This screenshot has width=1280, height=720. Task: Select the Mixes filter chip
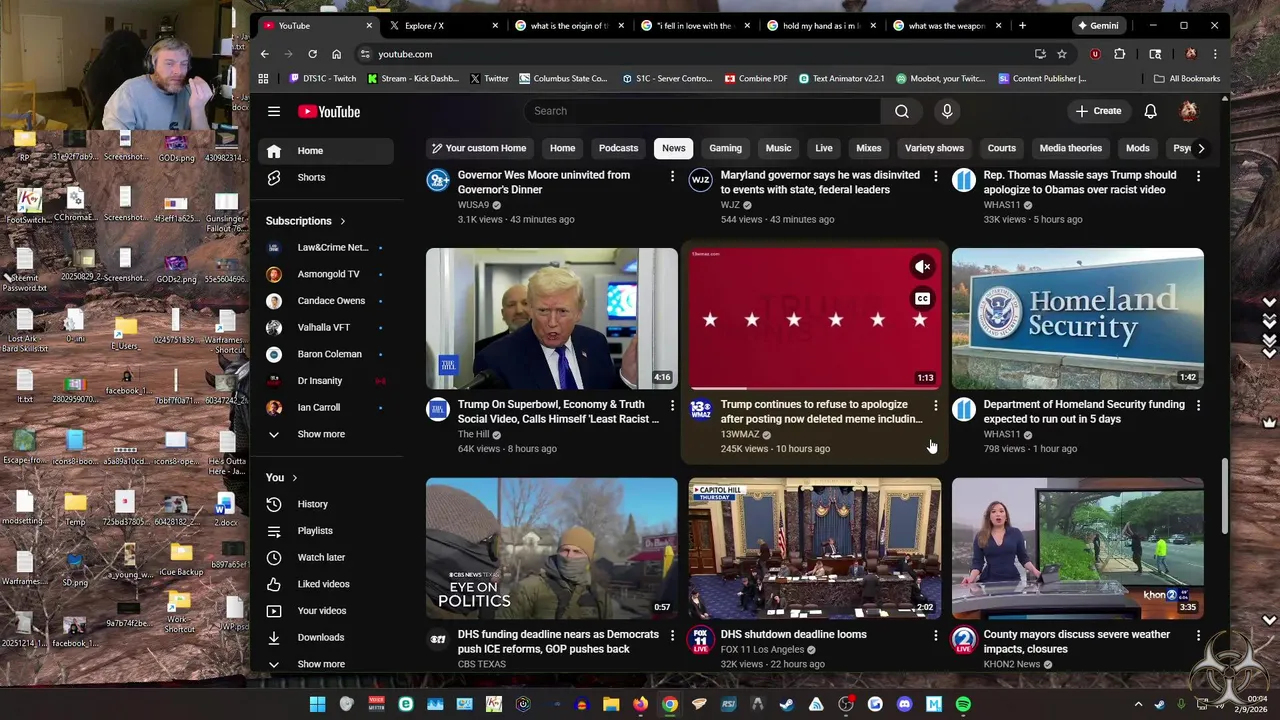(869, 148)
